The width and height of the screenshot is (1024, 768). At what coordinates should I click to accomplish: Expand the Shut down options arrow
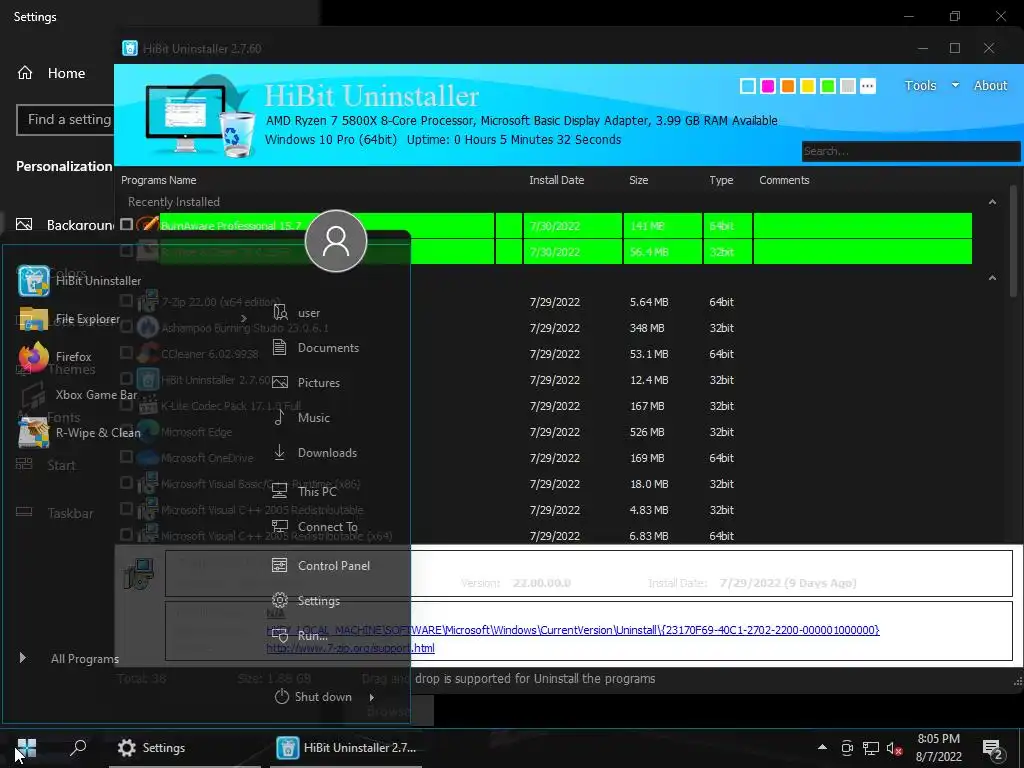(372, 697)
